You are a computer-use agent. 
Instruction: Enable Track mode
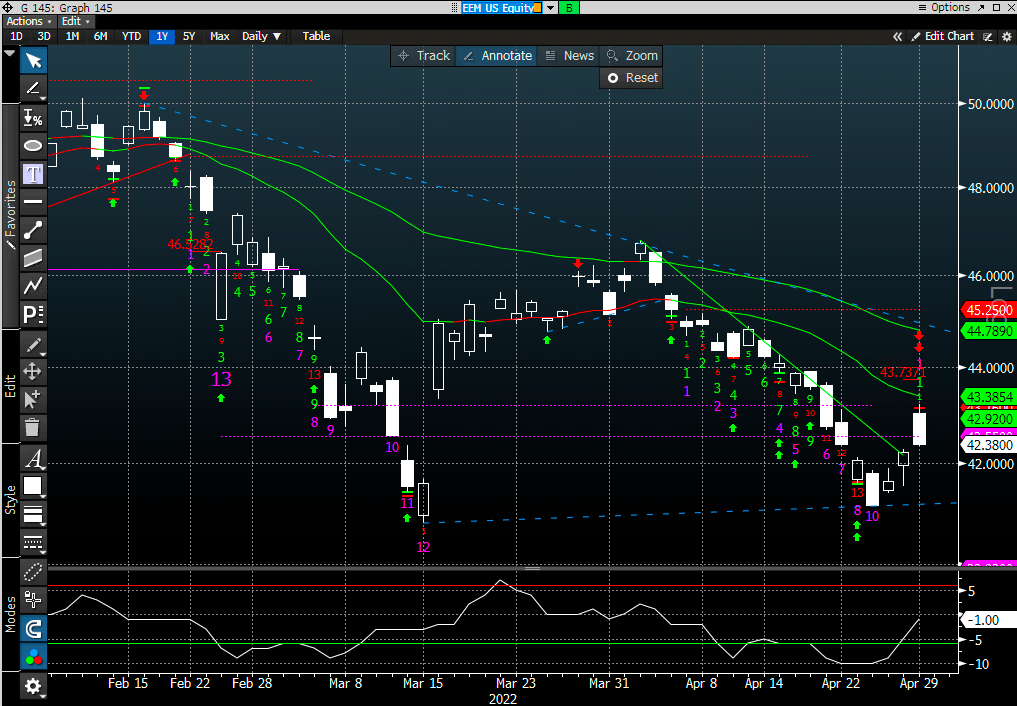[424, 56]
